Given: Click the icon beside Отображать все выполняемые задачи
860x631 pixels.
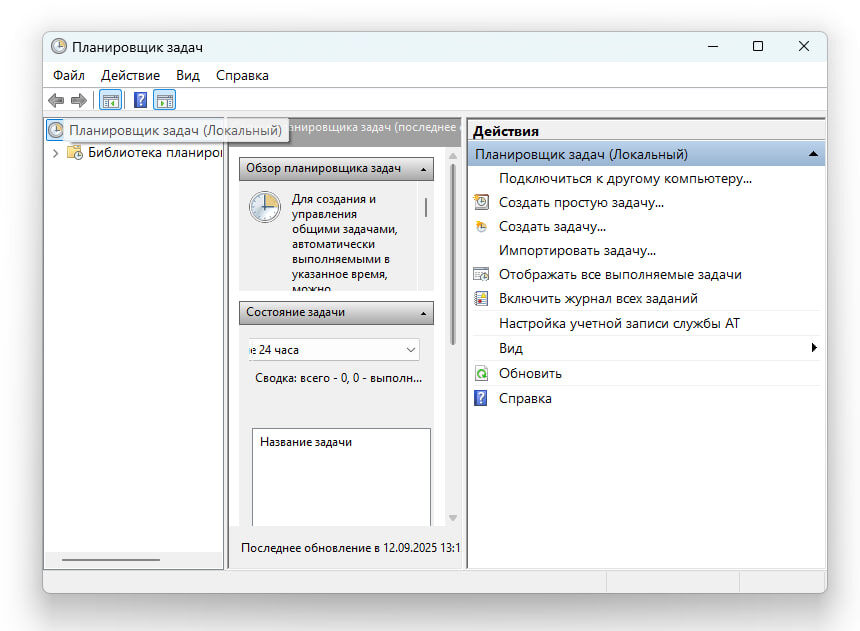Looking at the screenshot, I should coord(481,274).
